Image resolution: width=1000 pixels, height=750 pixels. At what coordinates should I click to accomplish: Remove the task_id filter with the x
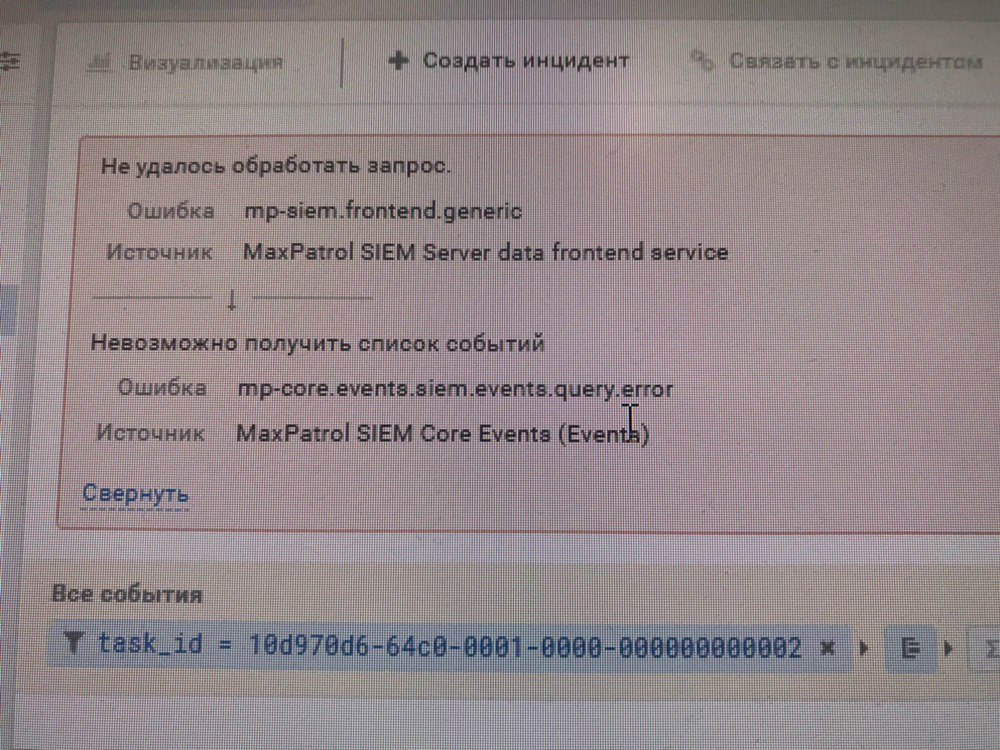click(827, 649)
